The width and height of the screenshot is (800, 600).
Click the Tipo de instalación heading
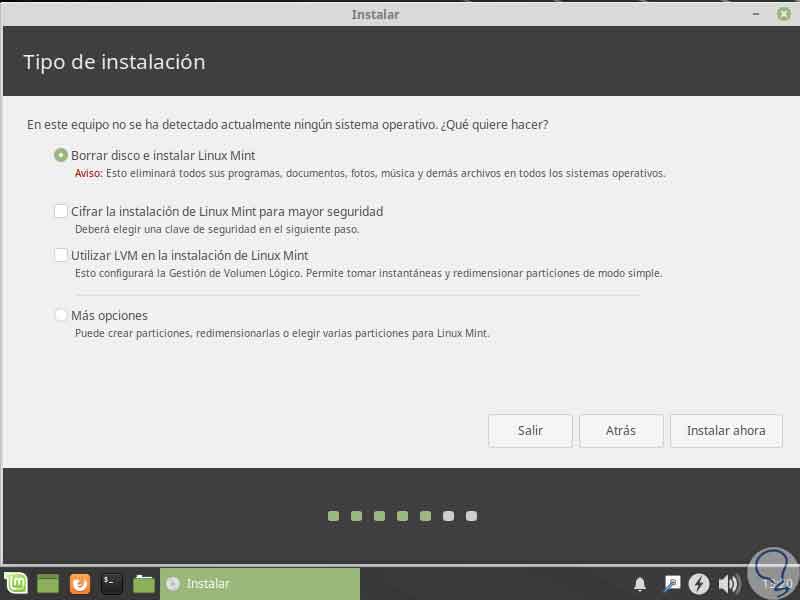click(x=114, y=62)
